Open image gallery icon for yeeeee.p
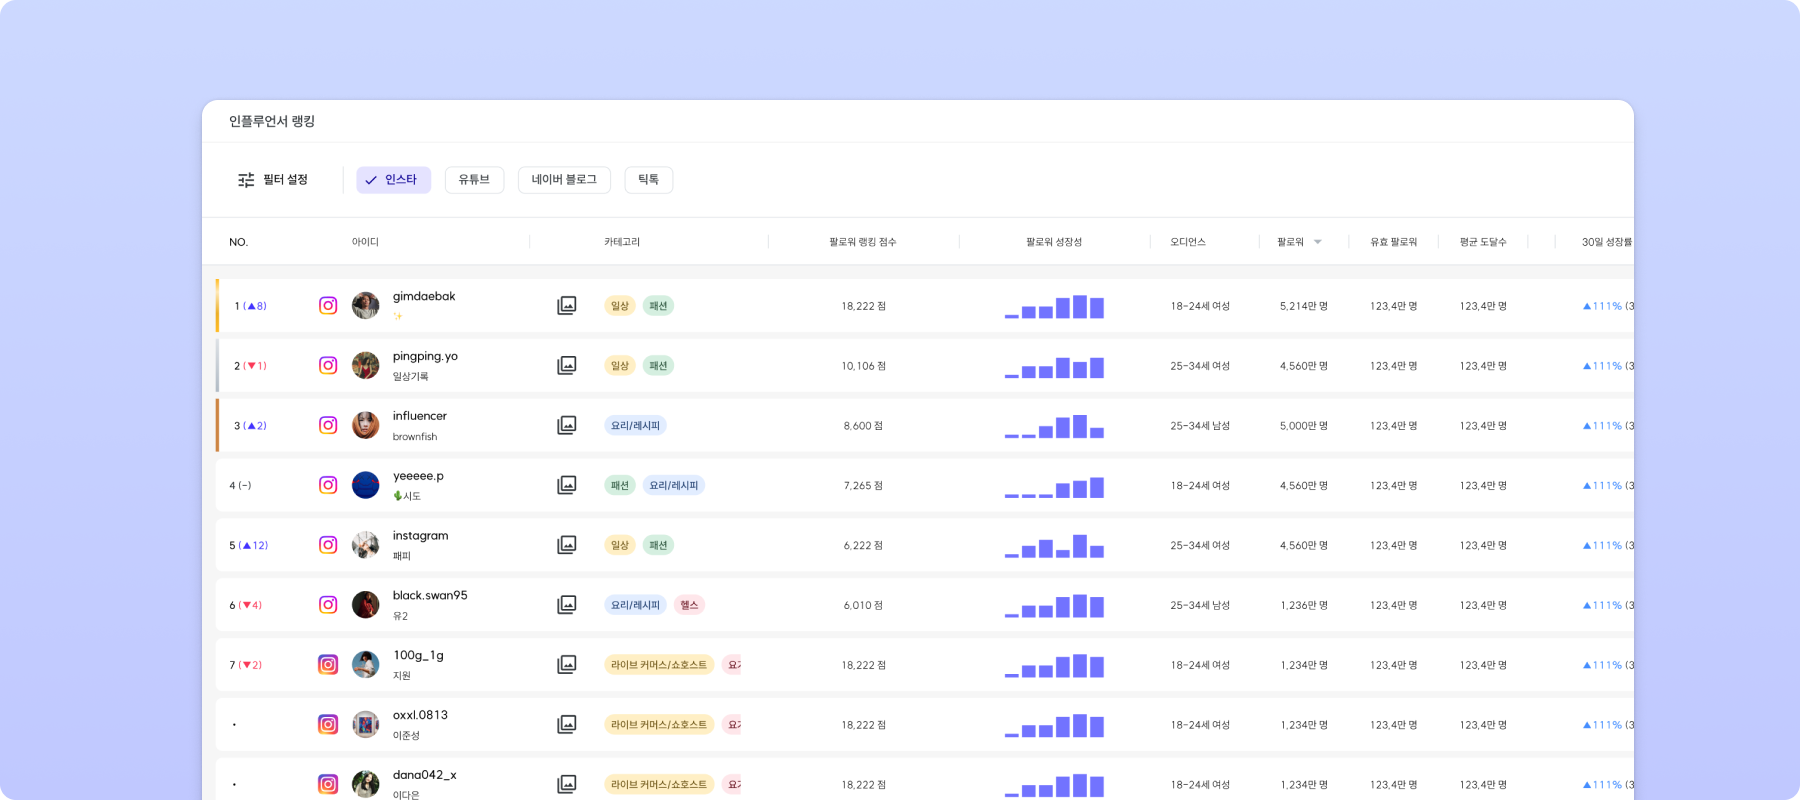This screenshot has width=1800, height=800. [566, 485]
